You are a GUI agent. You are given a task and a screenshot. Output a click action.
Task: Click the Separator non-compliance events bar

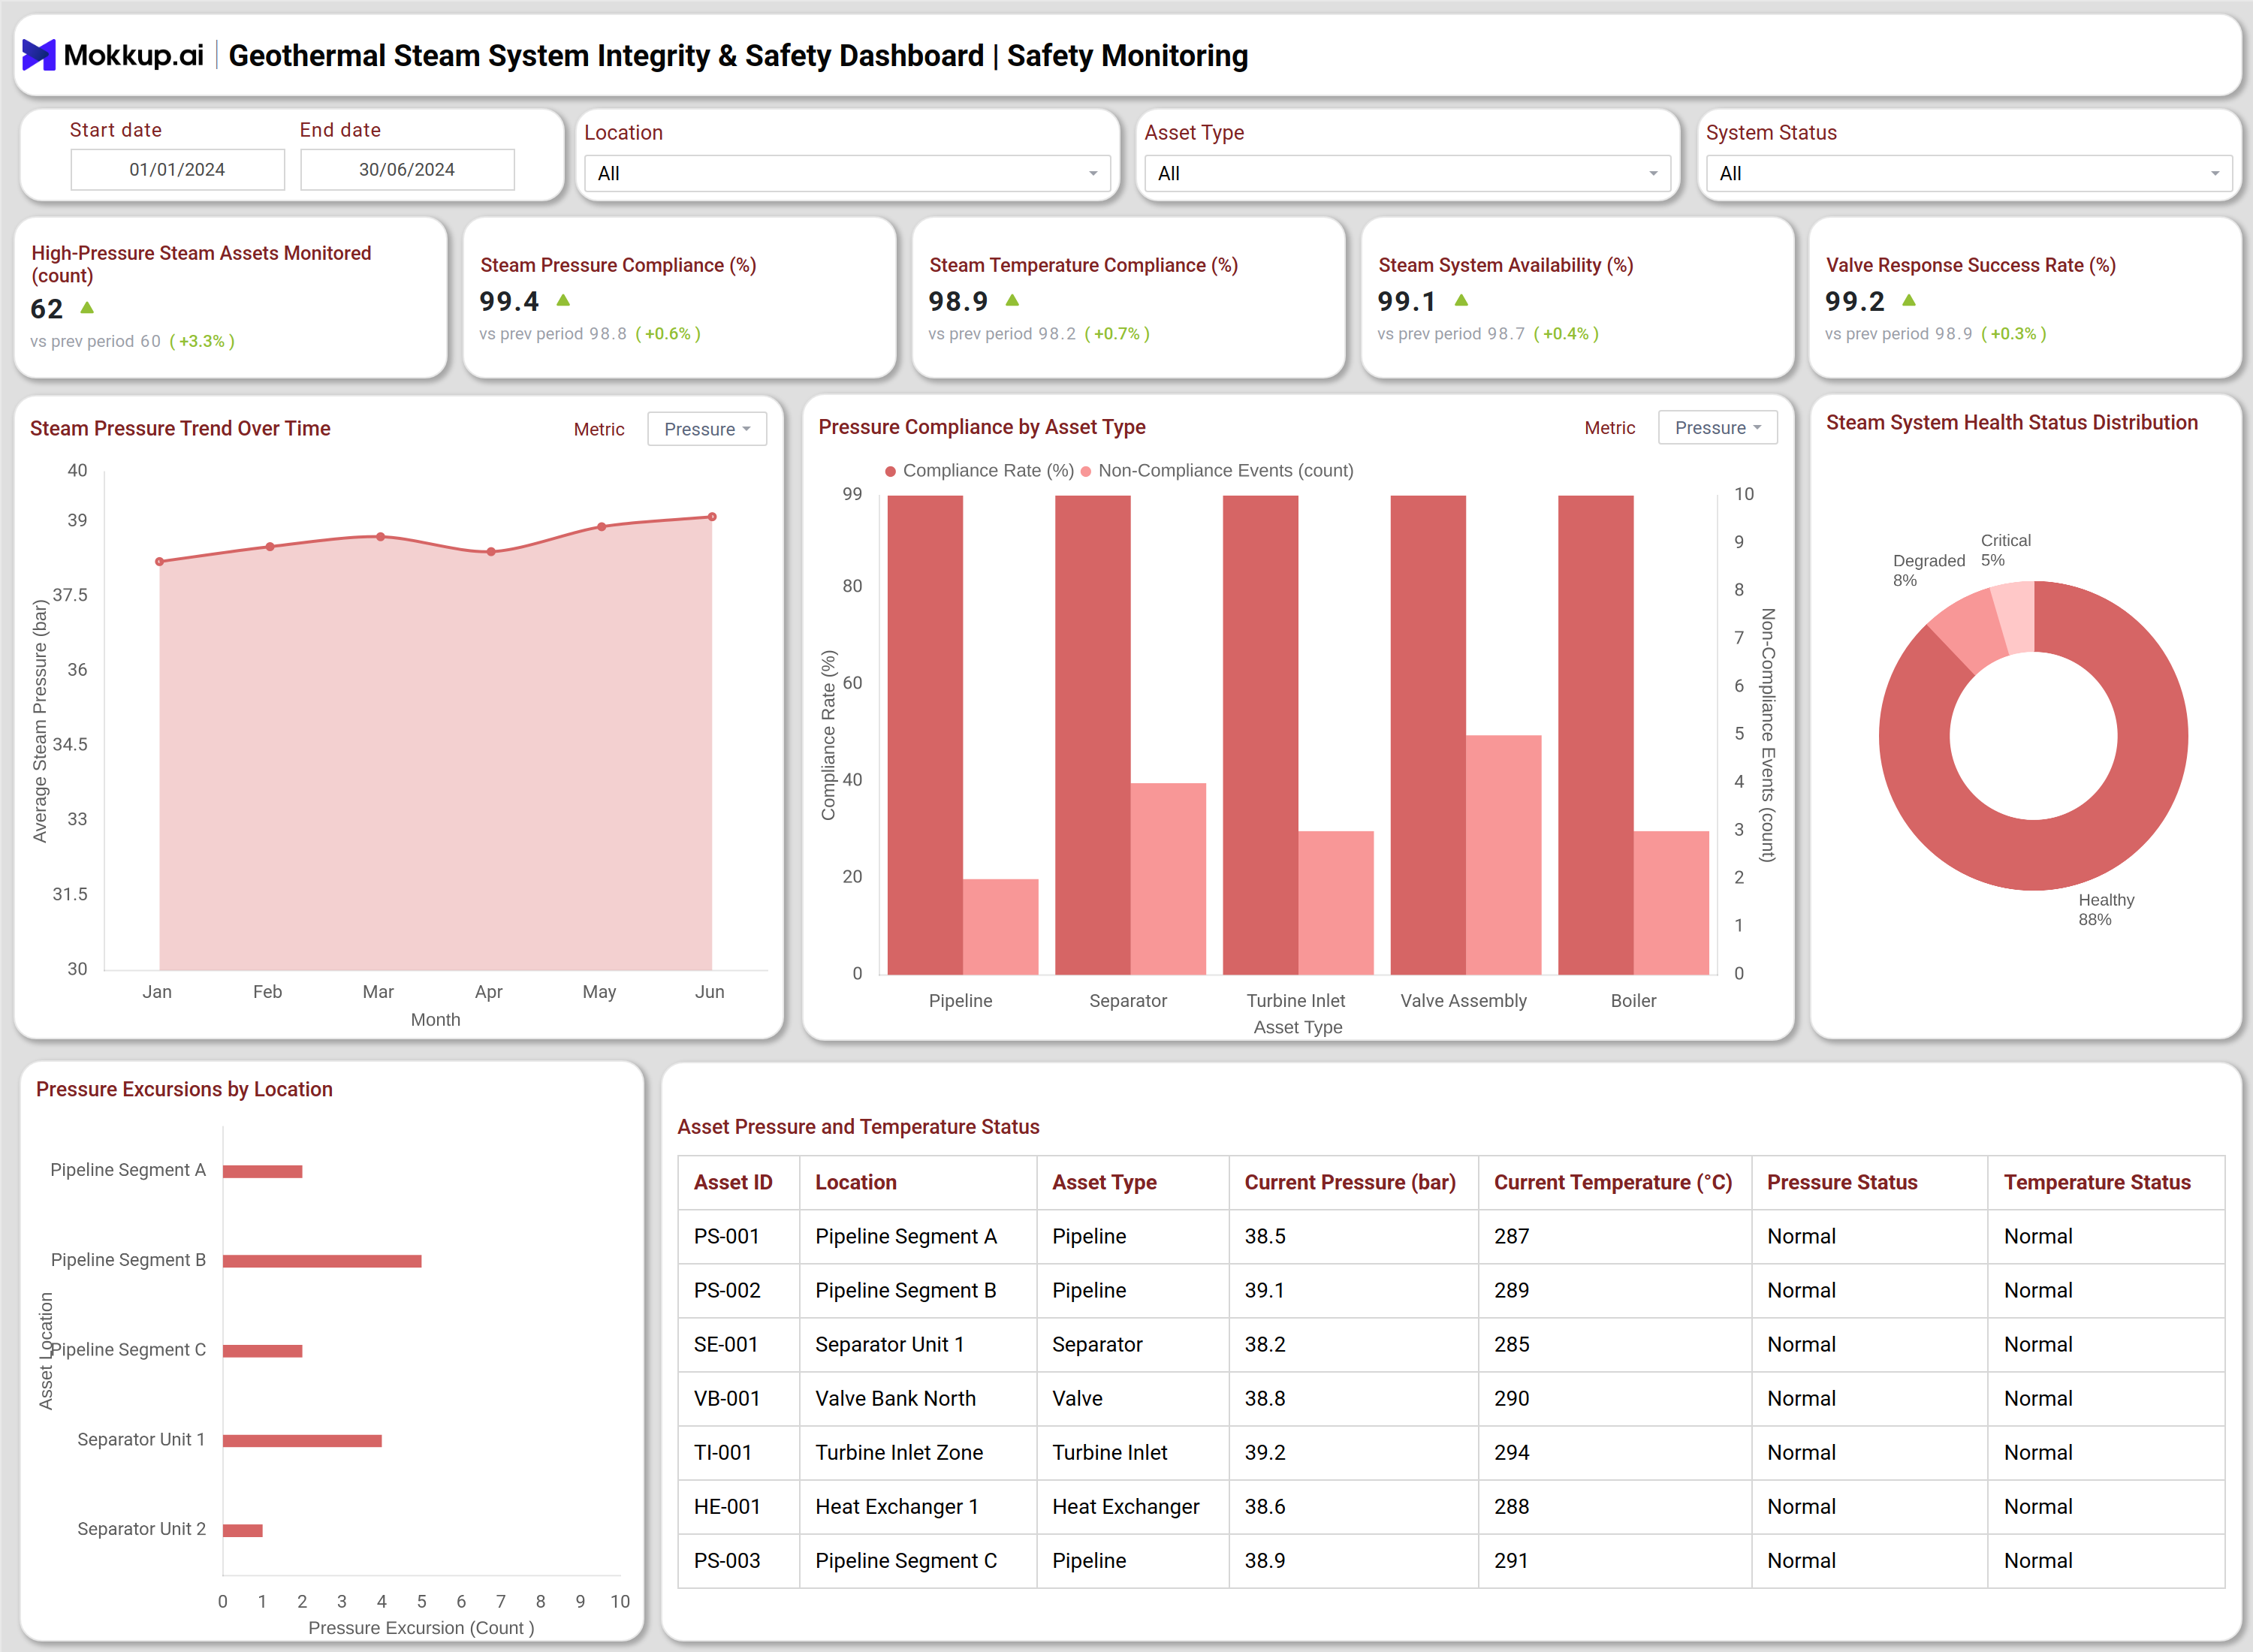(x=1168, y=879)
